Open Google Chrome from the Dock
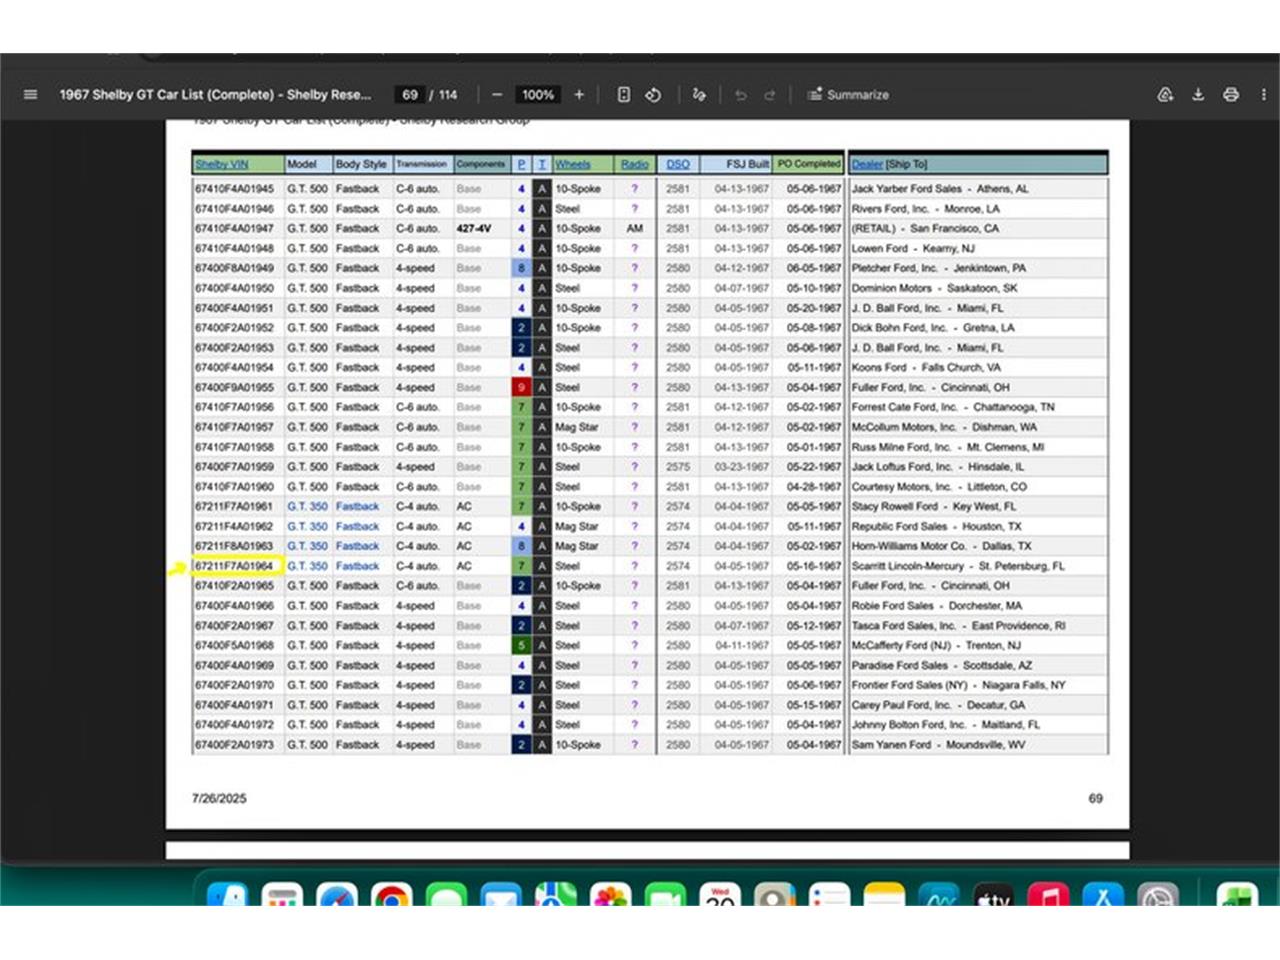 tap(391, 896)
